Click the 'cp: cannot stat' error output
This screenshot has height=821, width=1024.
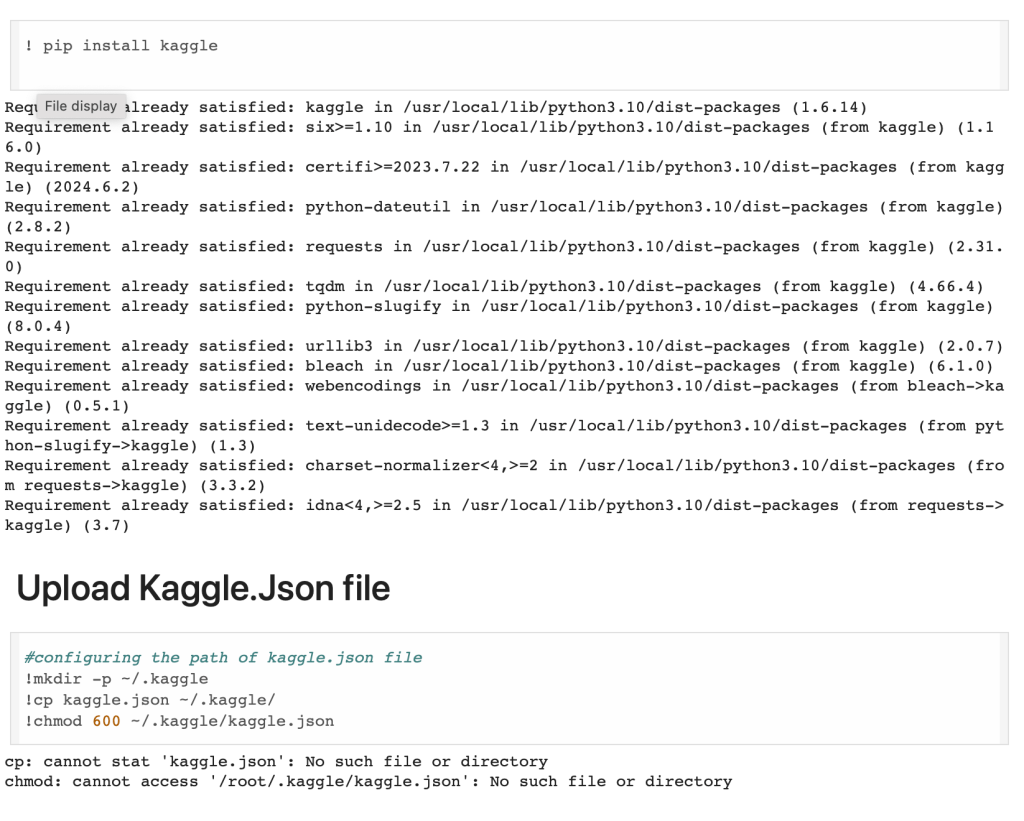pos(276,761)
